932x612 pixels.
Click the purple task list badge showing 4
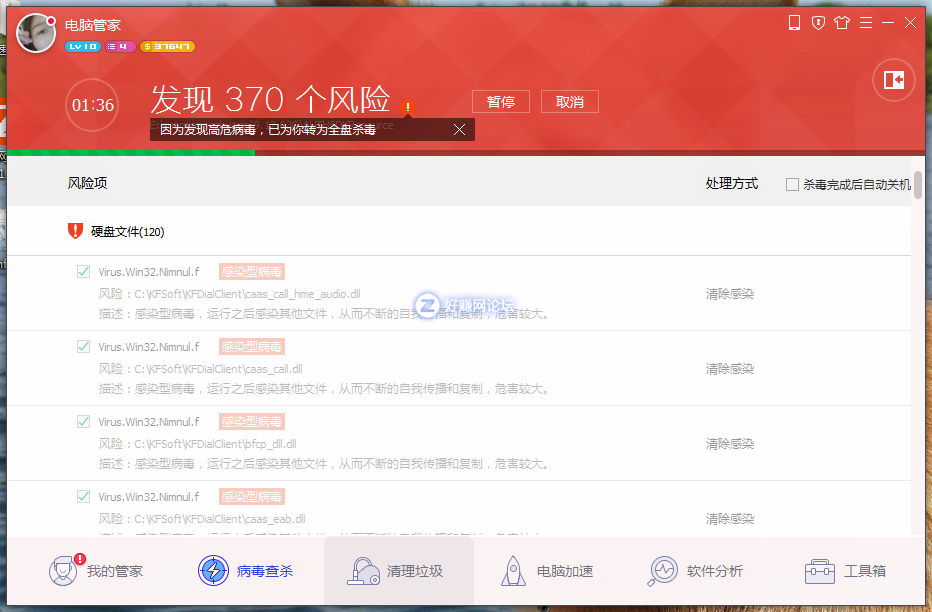click(x=119, y=46)
